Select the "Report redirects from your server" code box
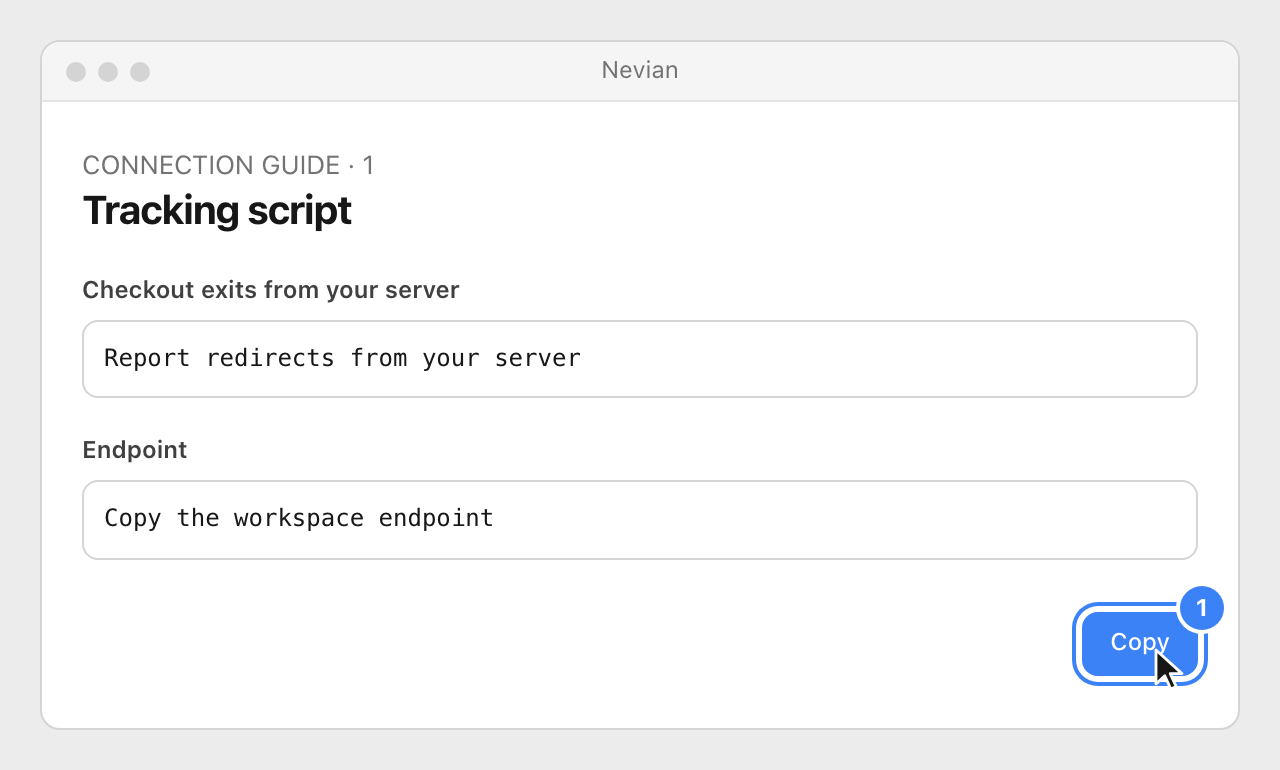The image size is (1280, 770). coord(640,359)
